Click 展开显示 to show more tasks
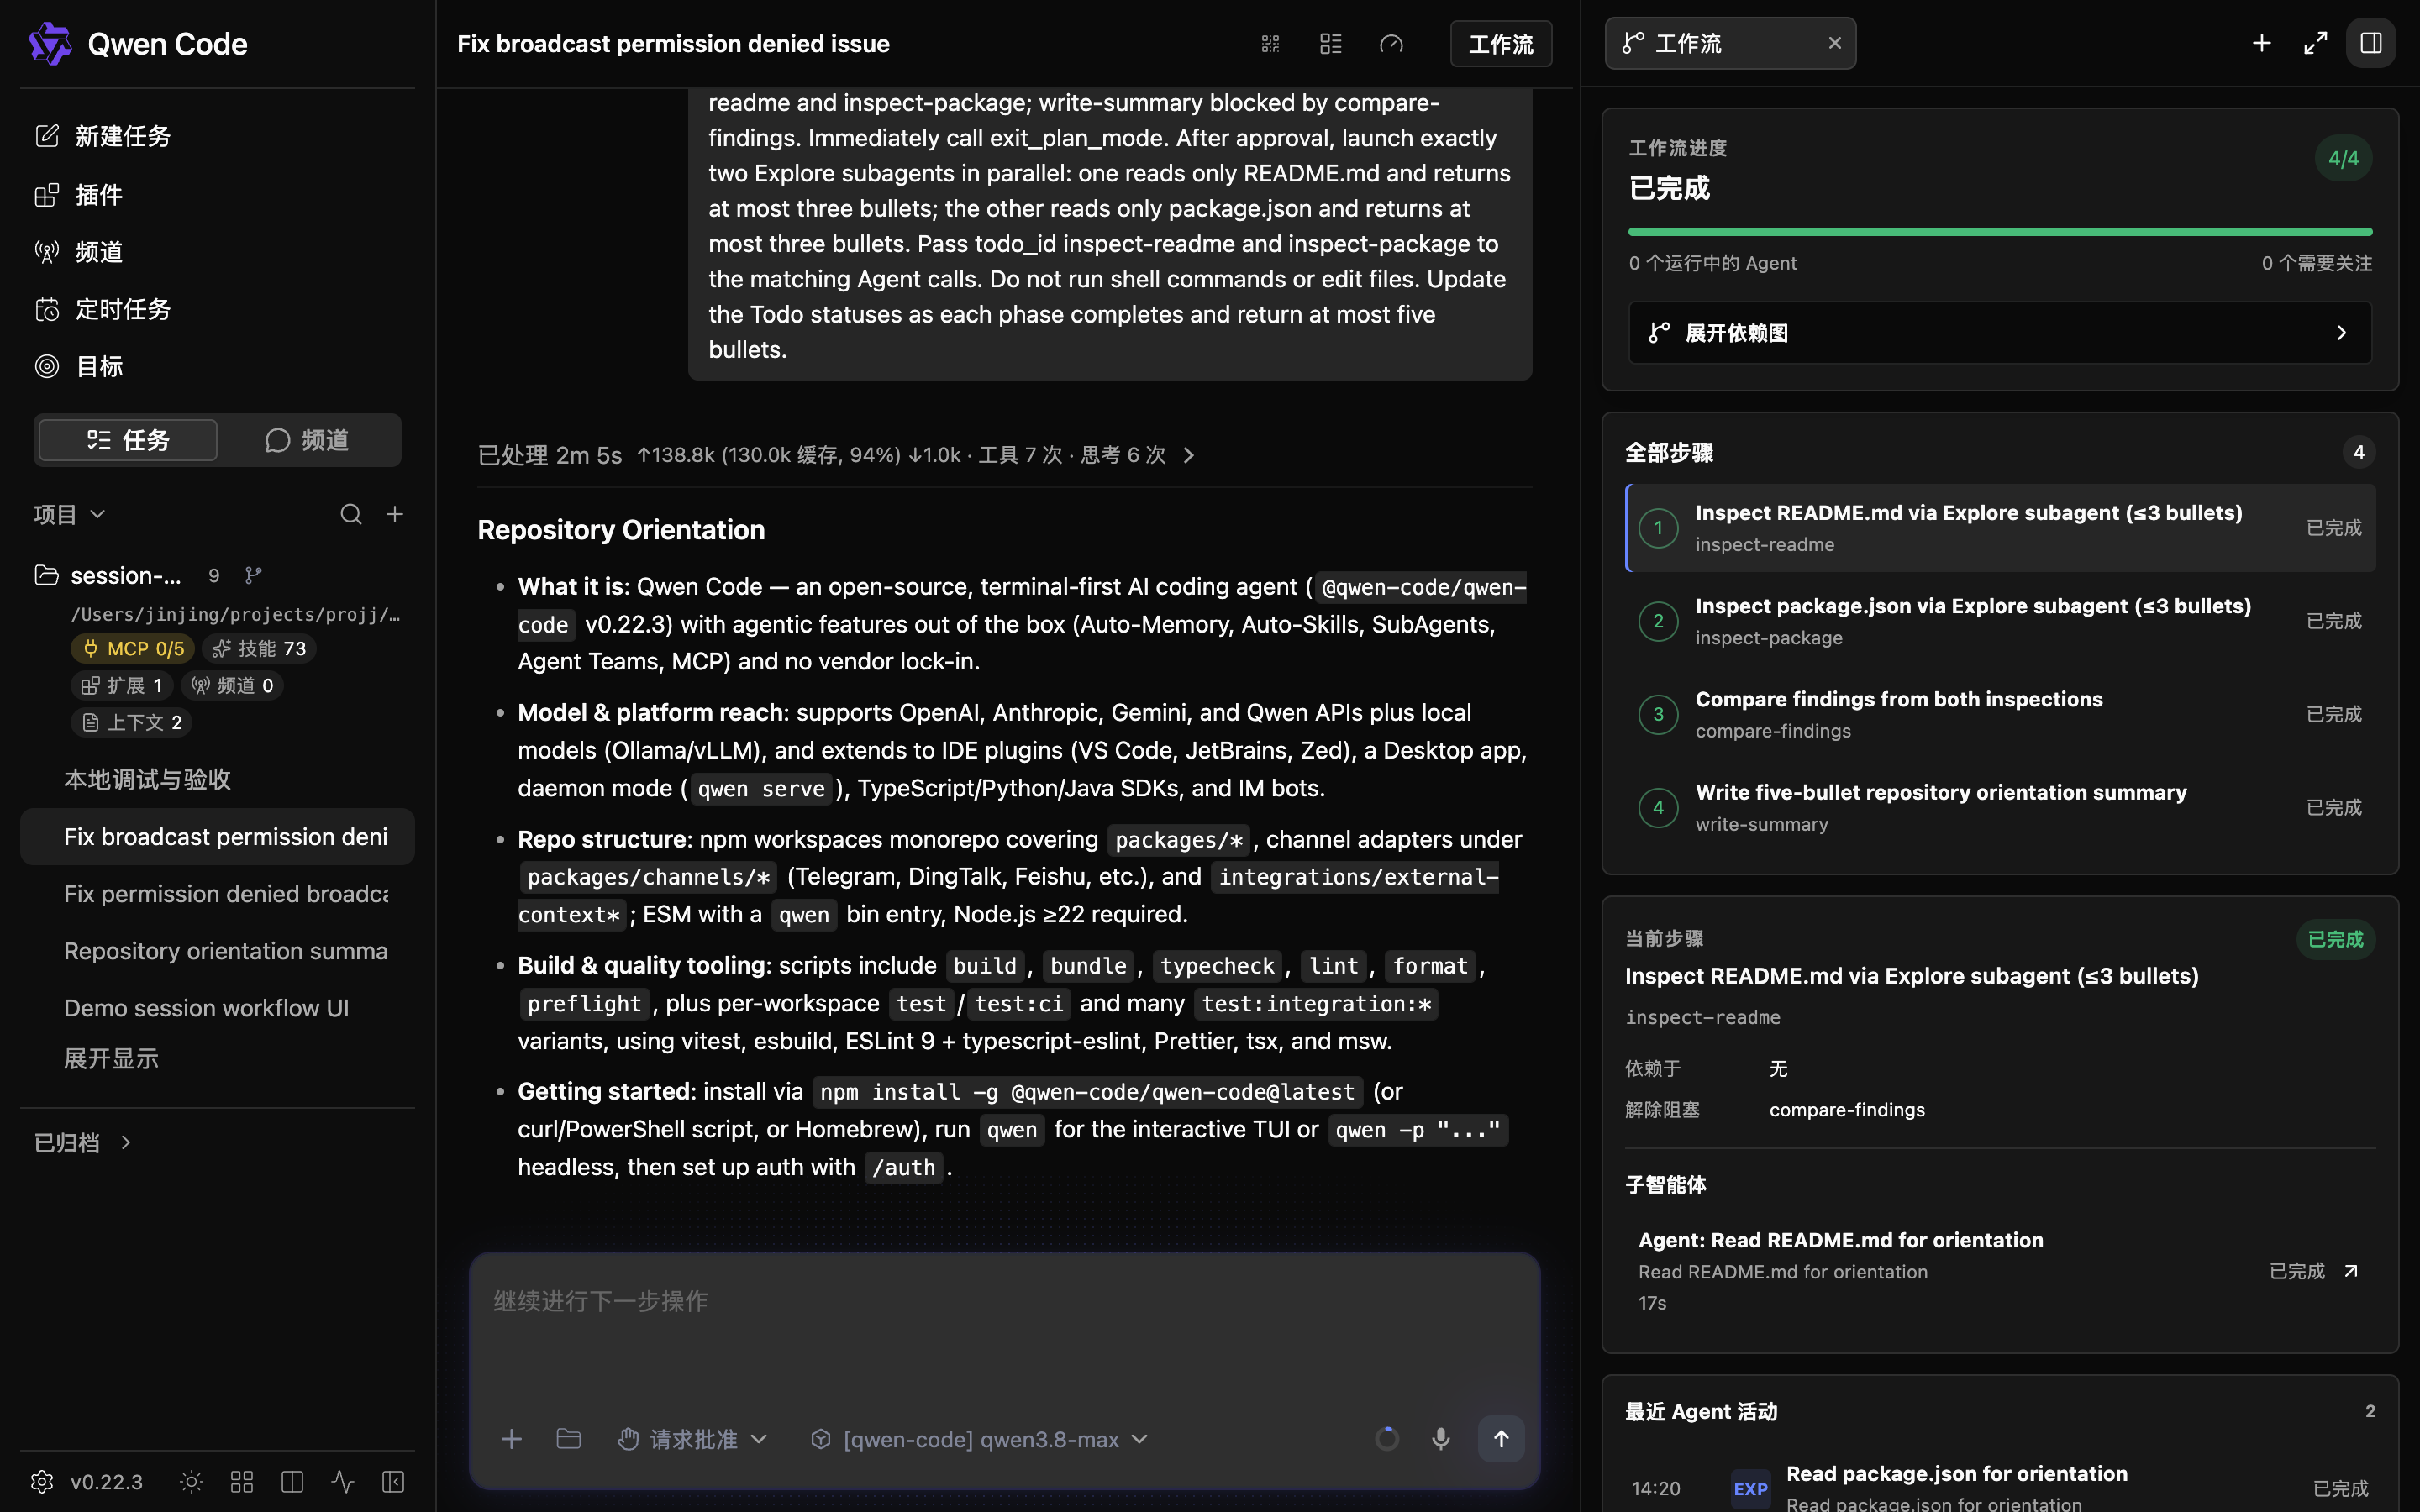Screen dimensions: 2420x1512 pos(111,1059)
